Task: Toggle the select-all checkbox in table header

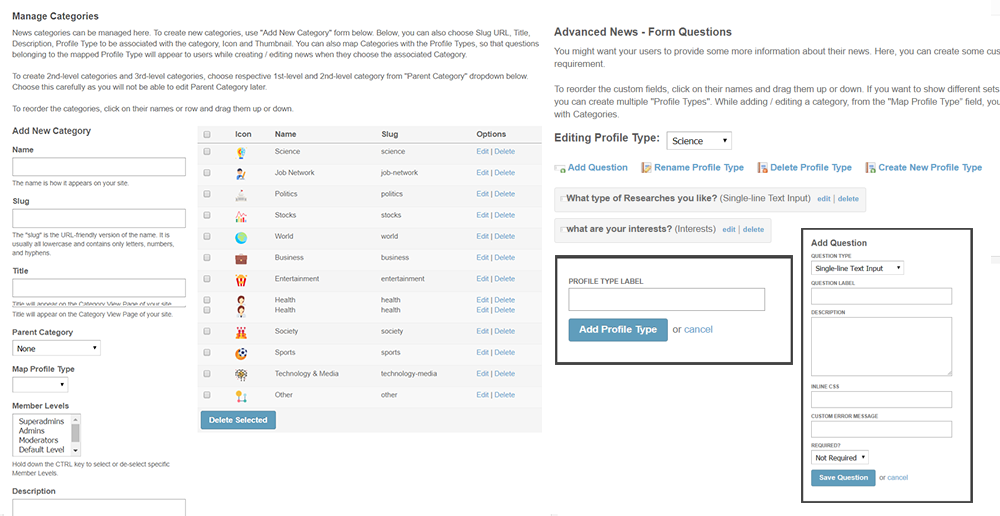Action: click(207, 134)
